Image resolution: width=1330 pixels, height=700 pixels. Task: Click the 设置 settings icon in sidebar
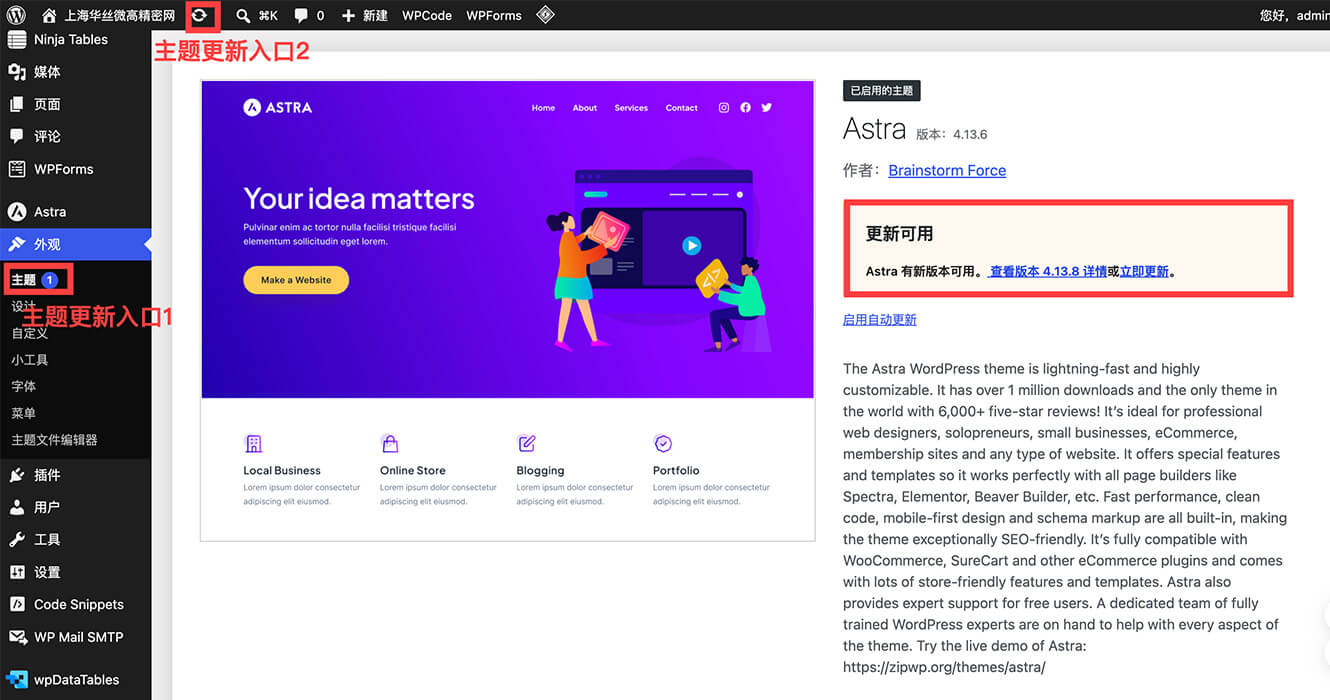(x=17, y=572)
